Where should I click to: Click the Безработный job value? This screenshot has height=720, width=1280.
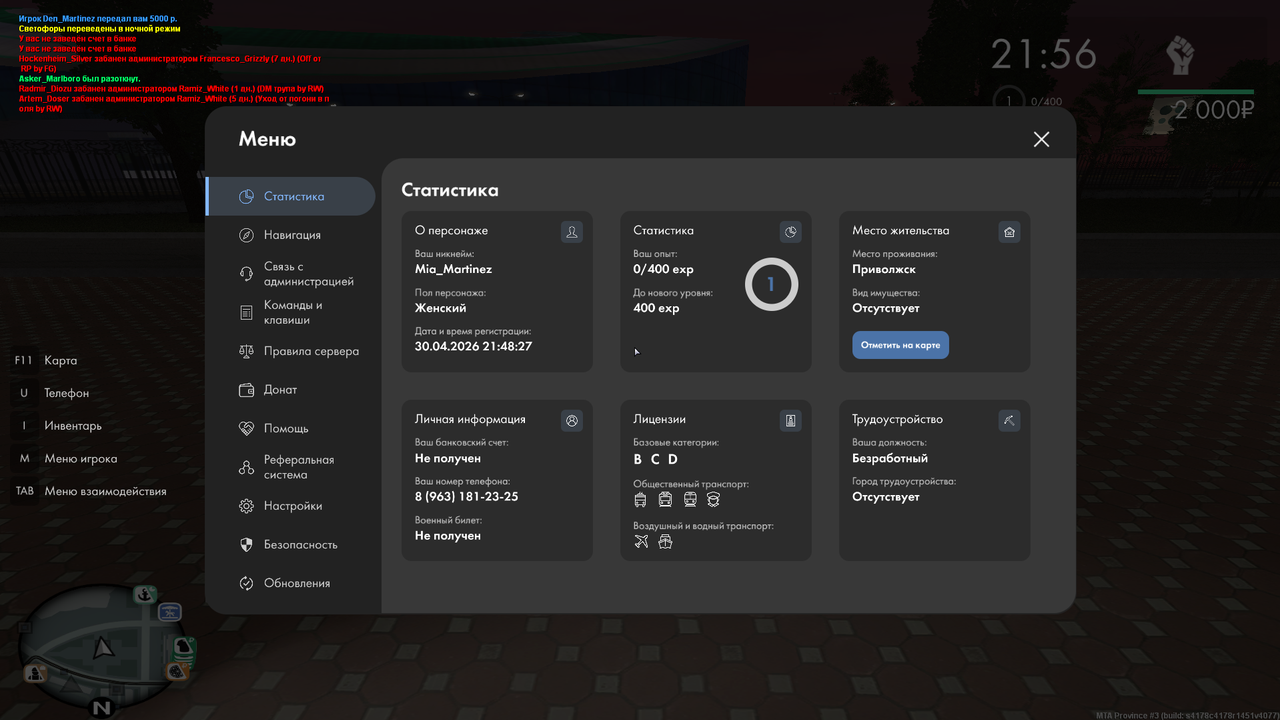click(890, 458)
